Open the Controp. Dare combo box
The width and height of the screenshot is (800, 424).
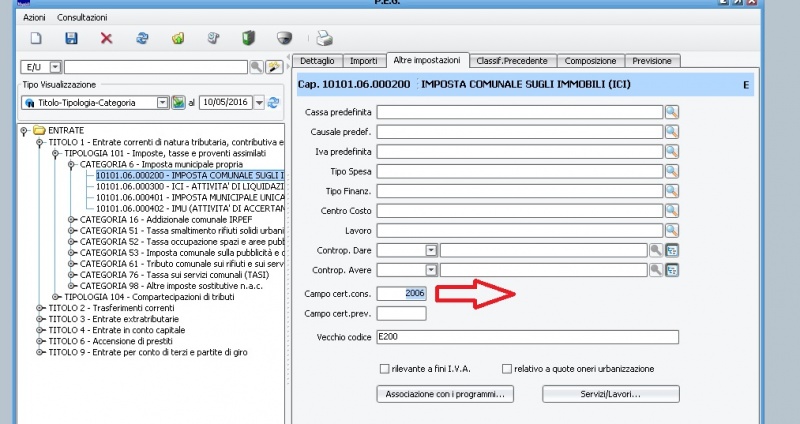click(431, 249)
